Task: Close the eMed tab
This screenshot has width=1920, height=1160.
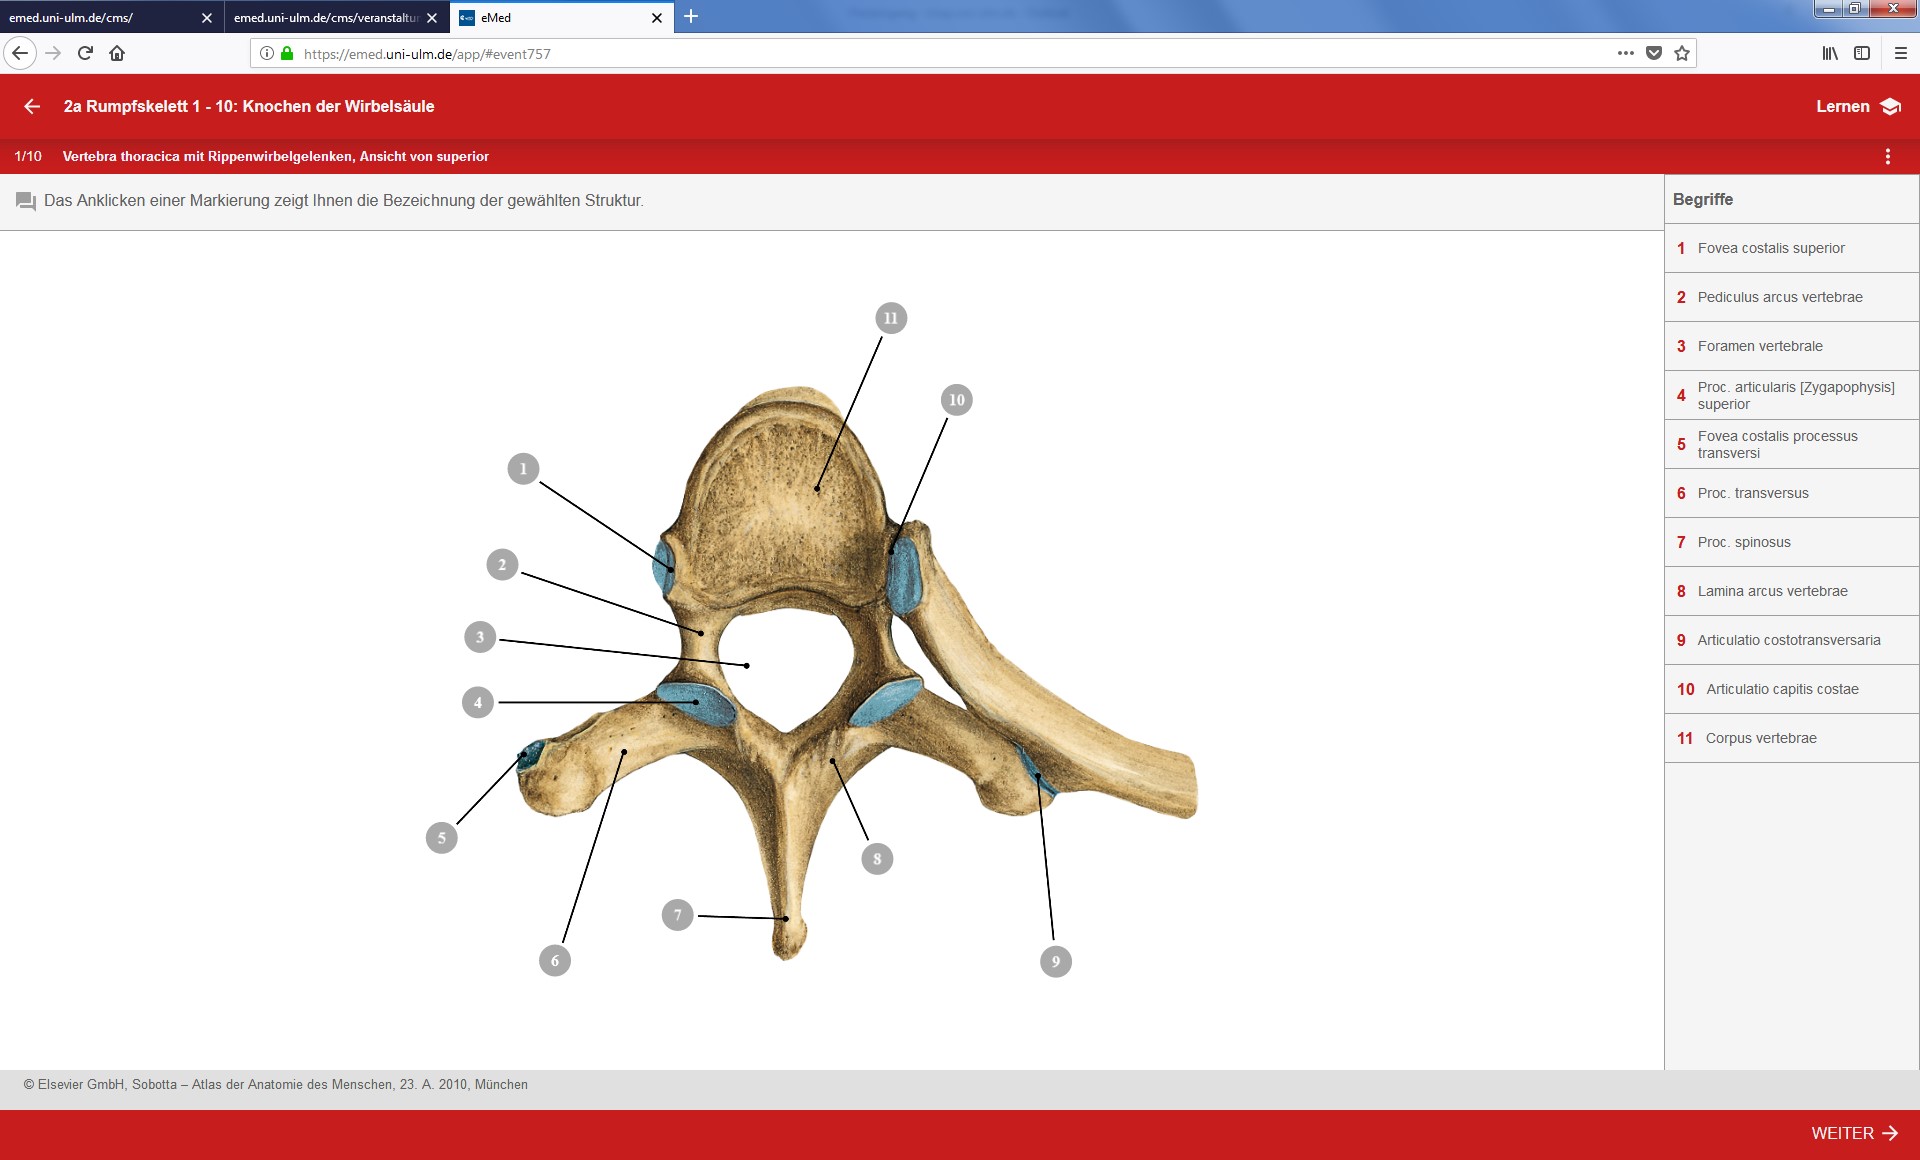Action: (x=657, y=18)
